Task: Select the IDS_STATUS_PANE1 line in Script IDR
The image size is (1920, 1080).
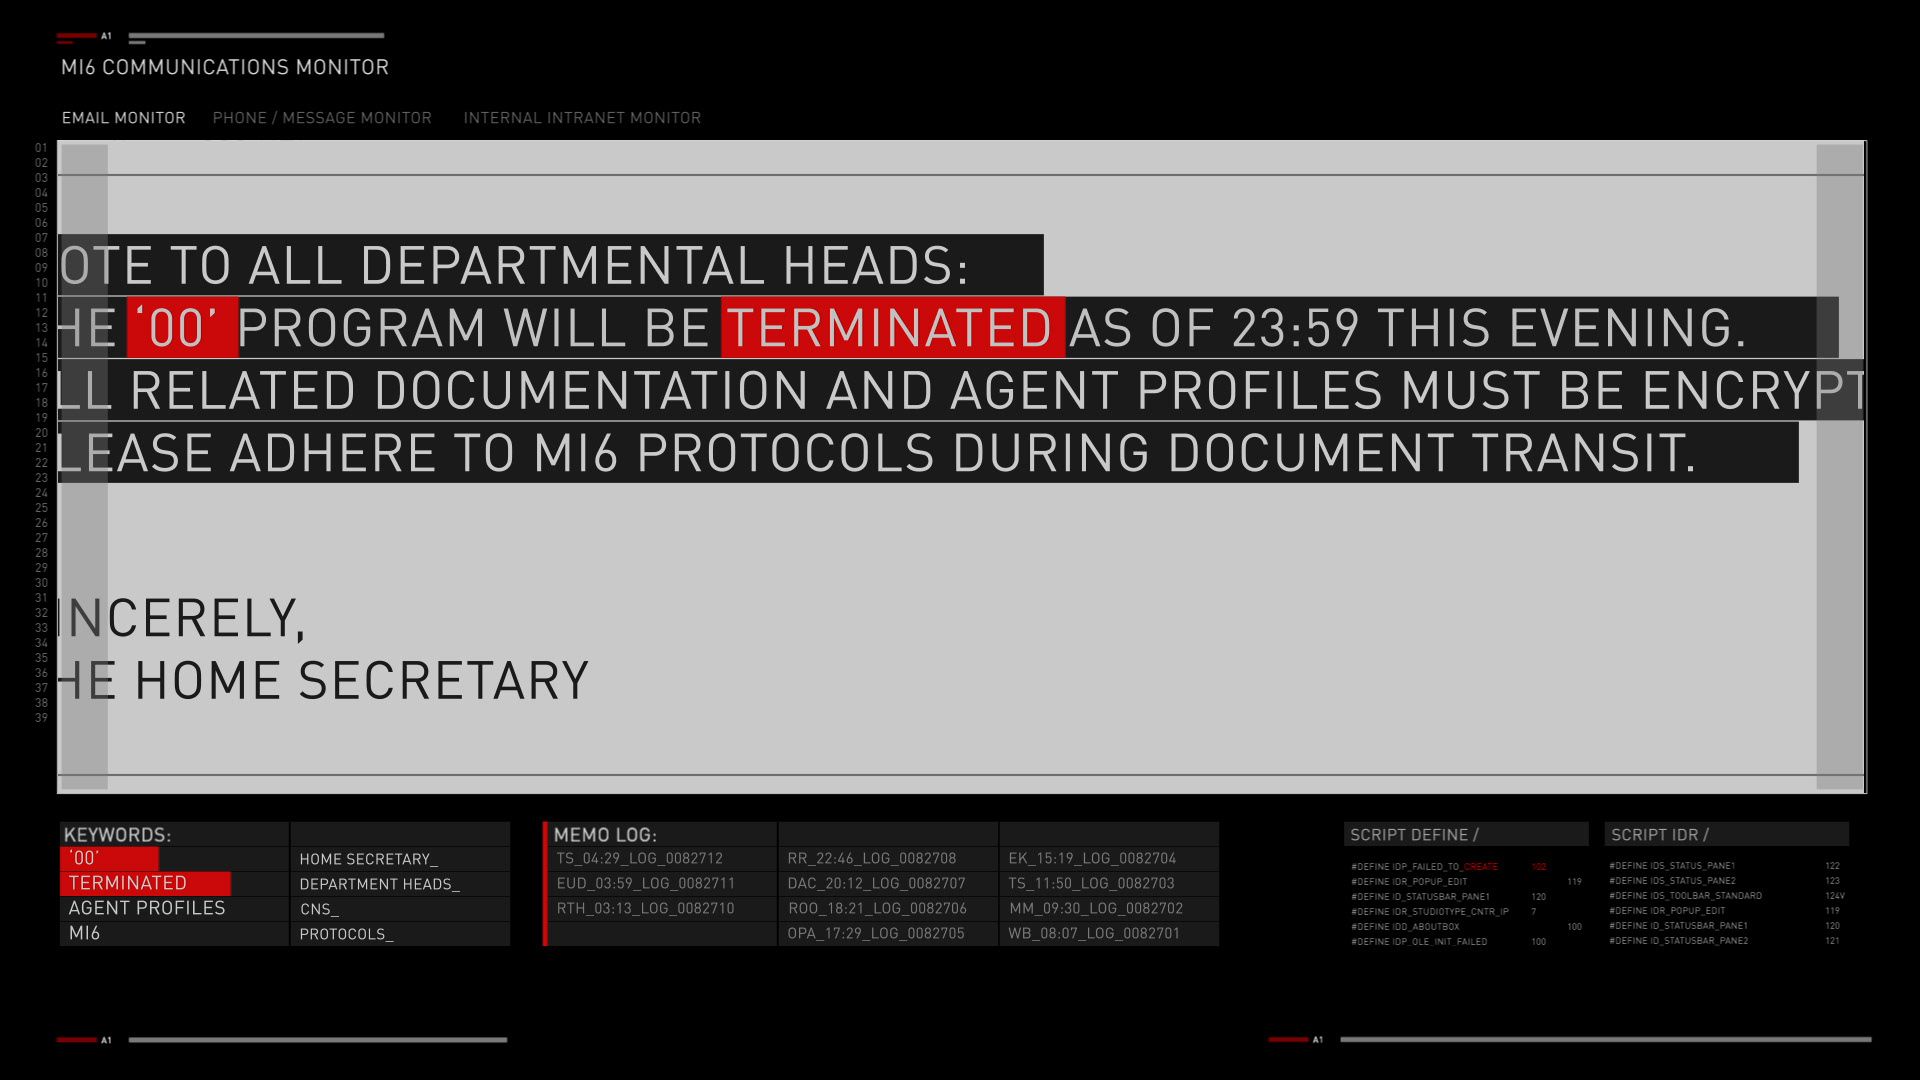Action: (1724, 866)
